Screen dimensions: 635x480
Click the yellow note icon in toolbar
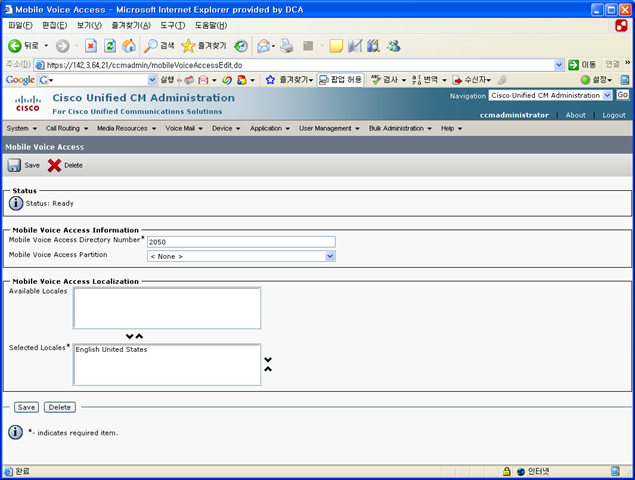tap(336, 46)
